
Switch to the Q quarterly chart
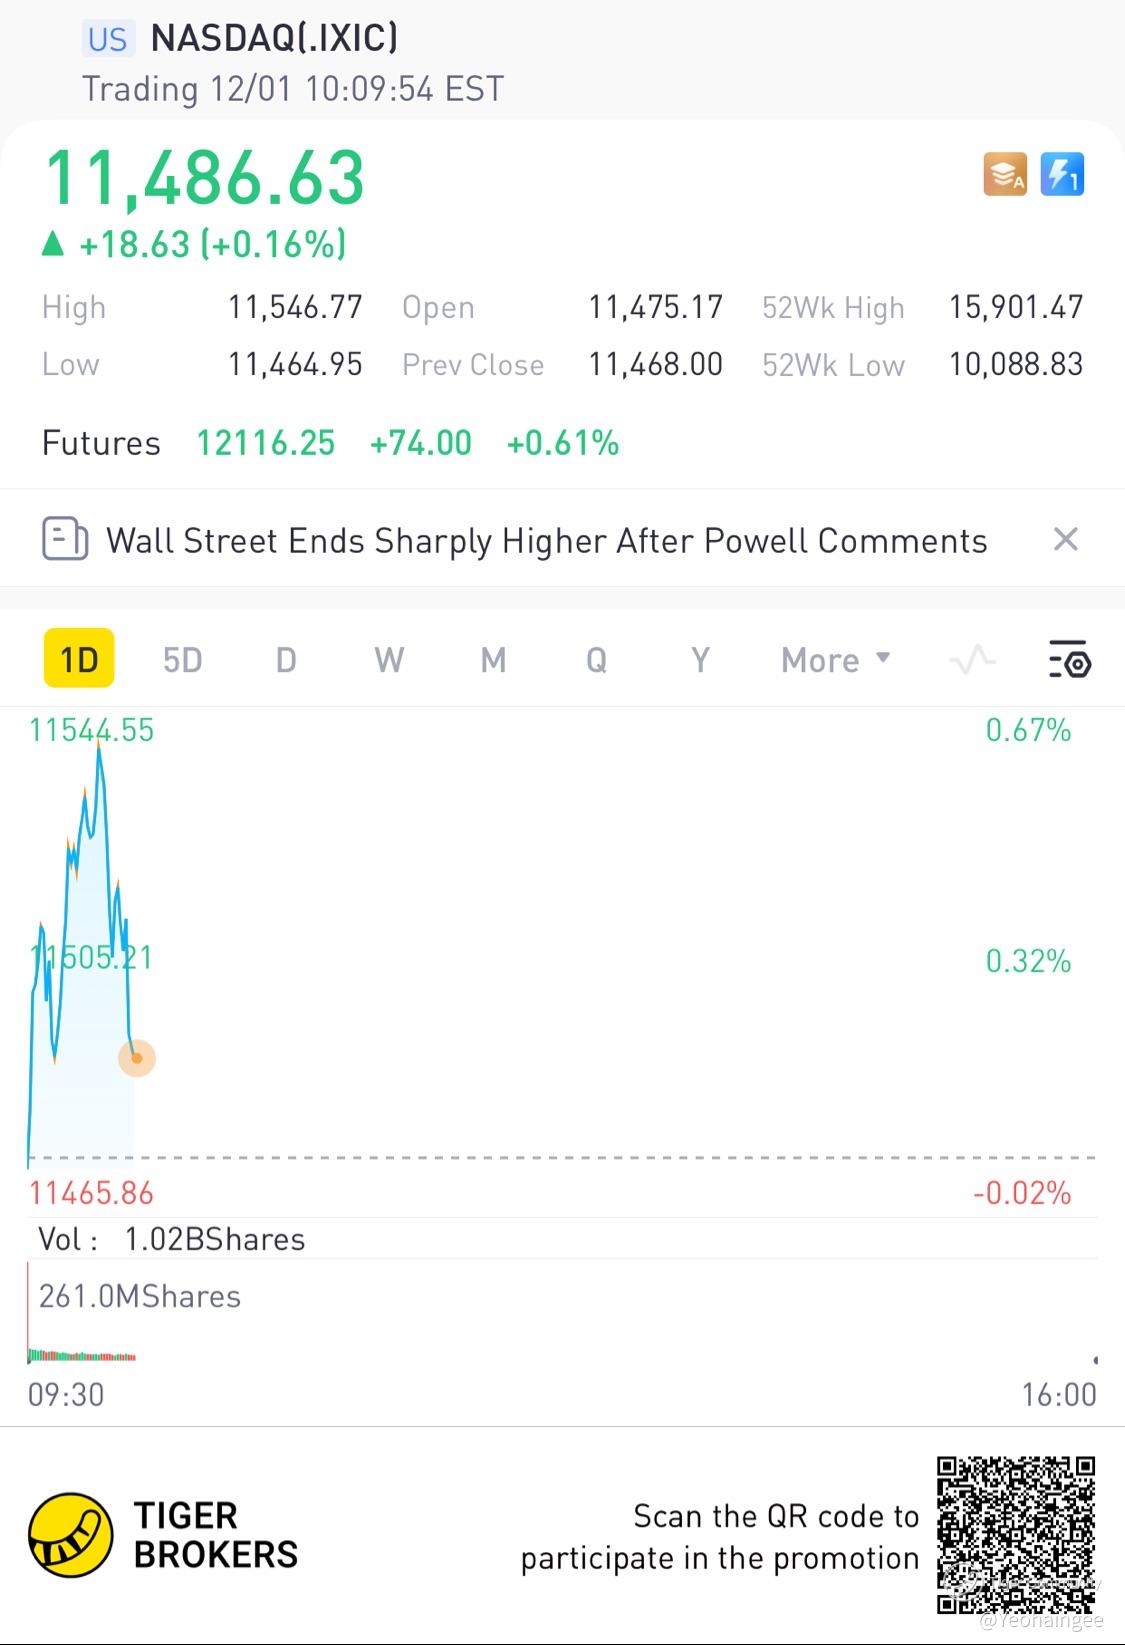click(596, 660)
